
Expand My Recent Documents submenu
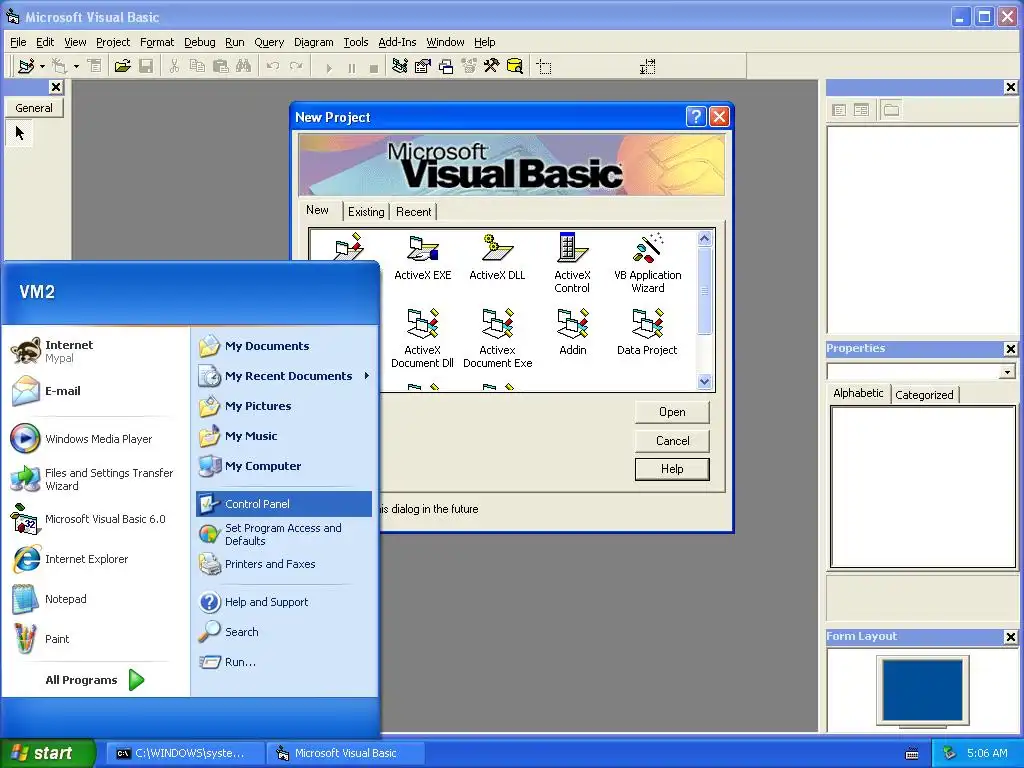pos(284,376)
